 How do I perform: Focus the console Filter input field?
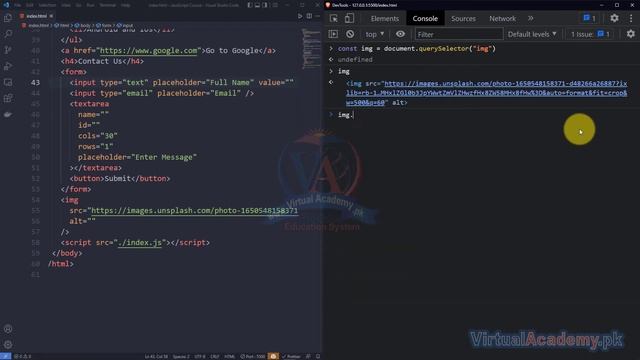(459, 34)
